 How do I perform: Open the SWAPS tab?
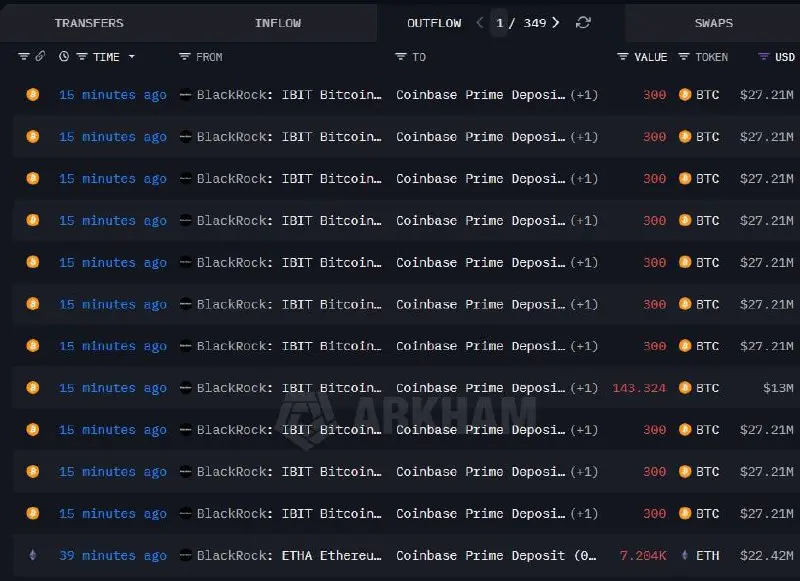tap(713, 23)
